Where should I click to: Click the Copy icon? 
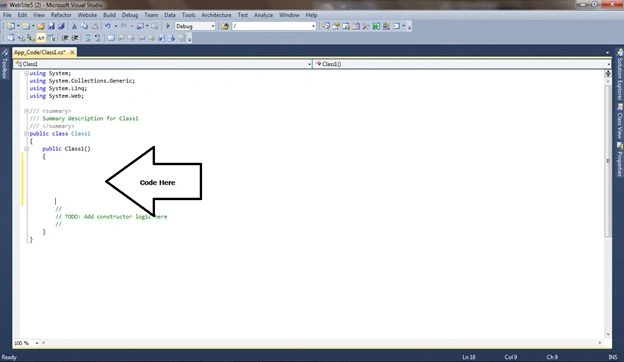[x=84, y=26]
